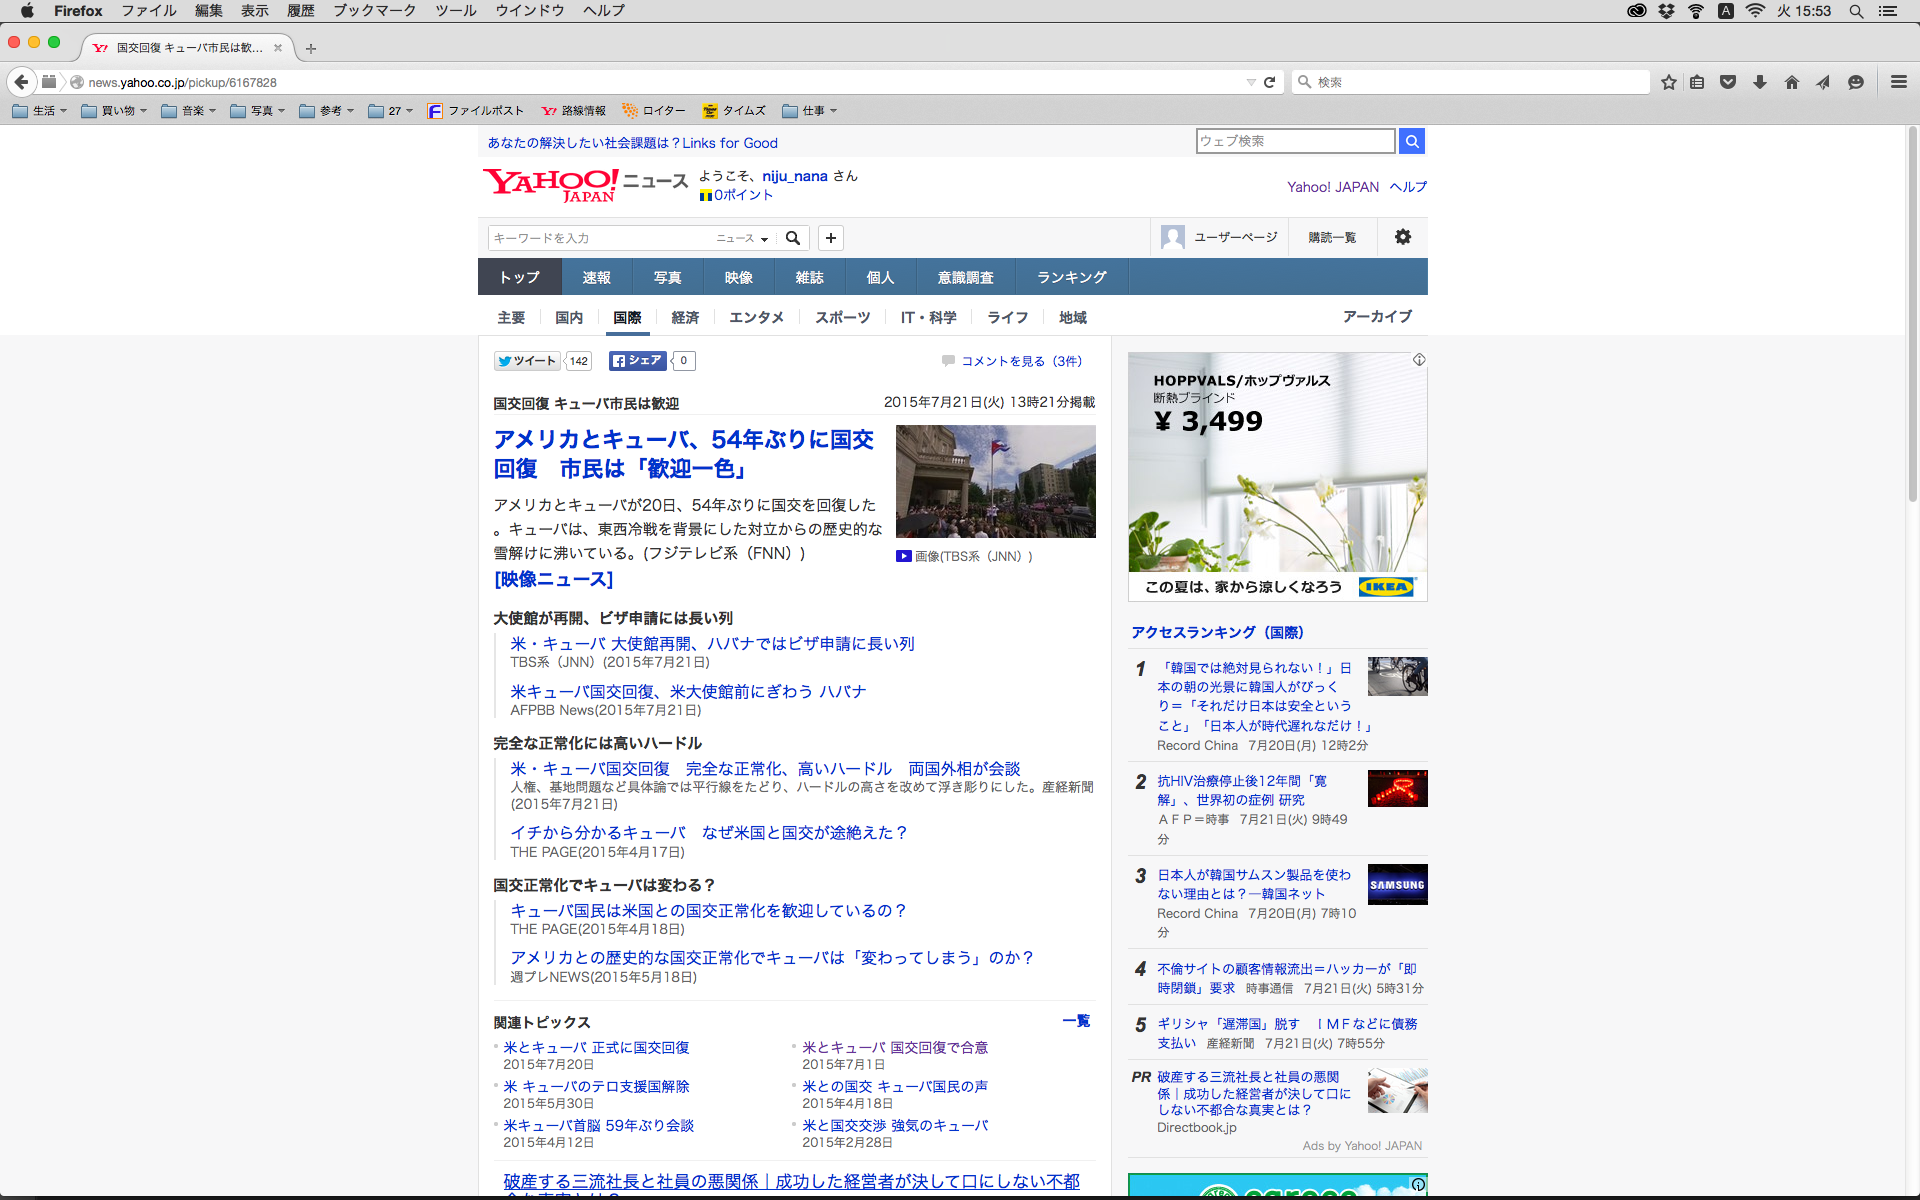Image resolution: width=1920 pixels, height=1200 pixels.
Task: Click the ツイート button
Action: [x=527, y=361]
